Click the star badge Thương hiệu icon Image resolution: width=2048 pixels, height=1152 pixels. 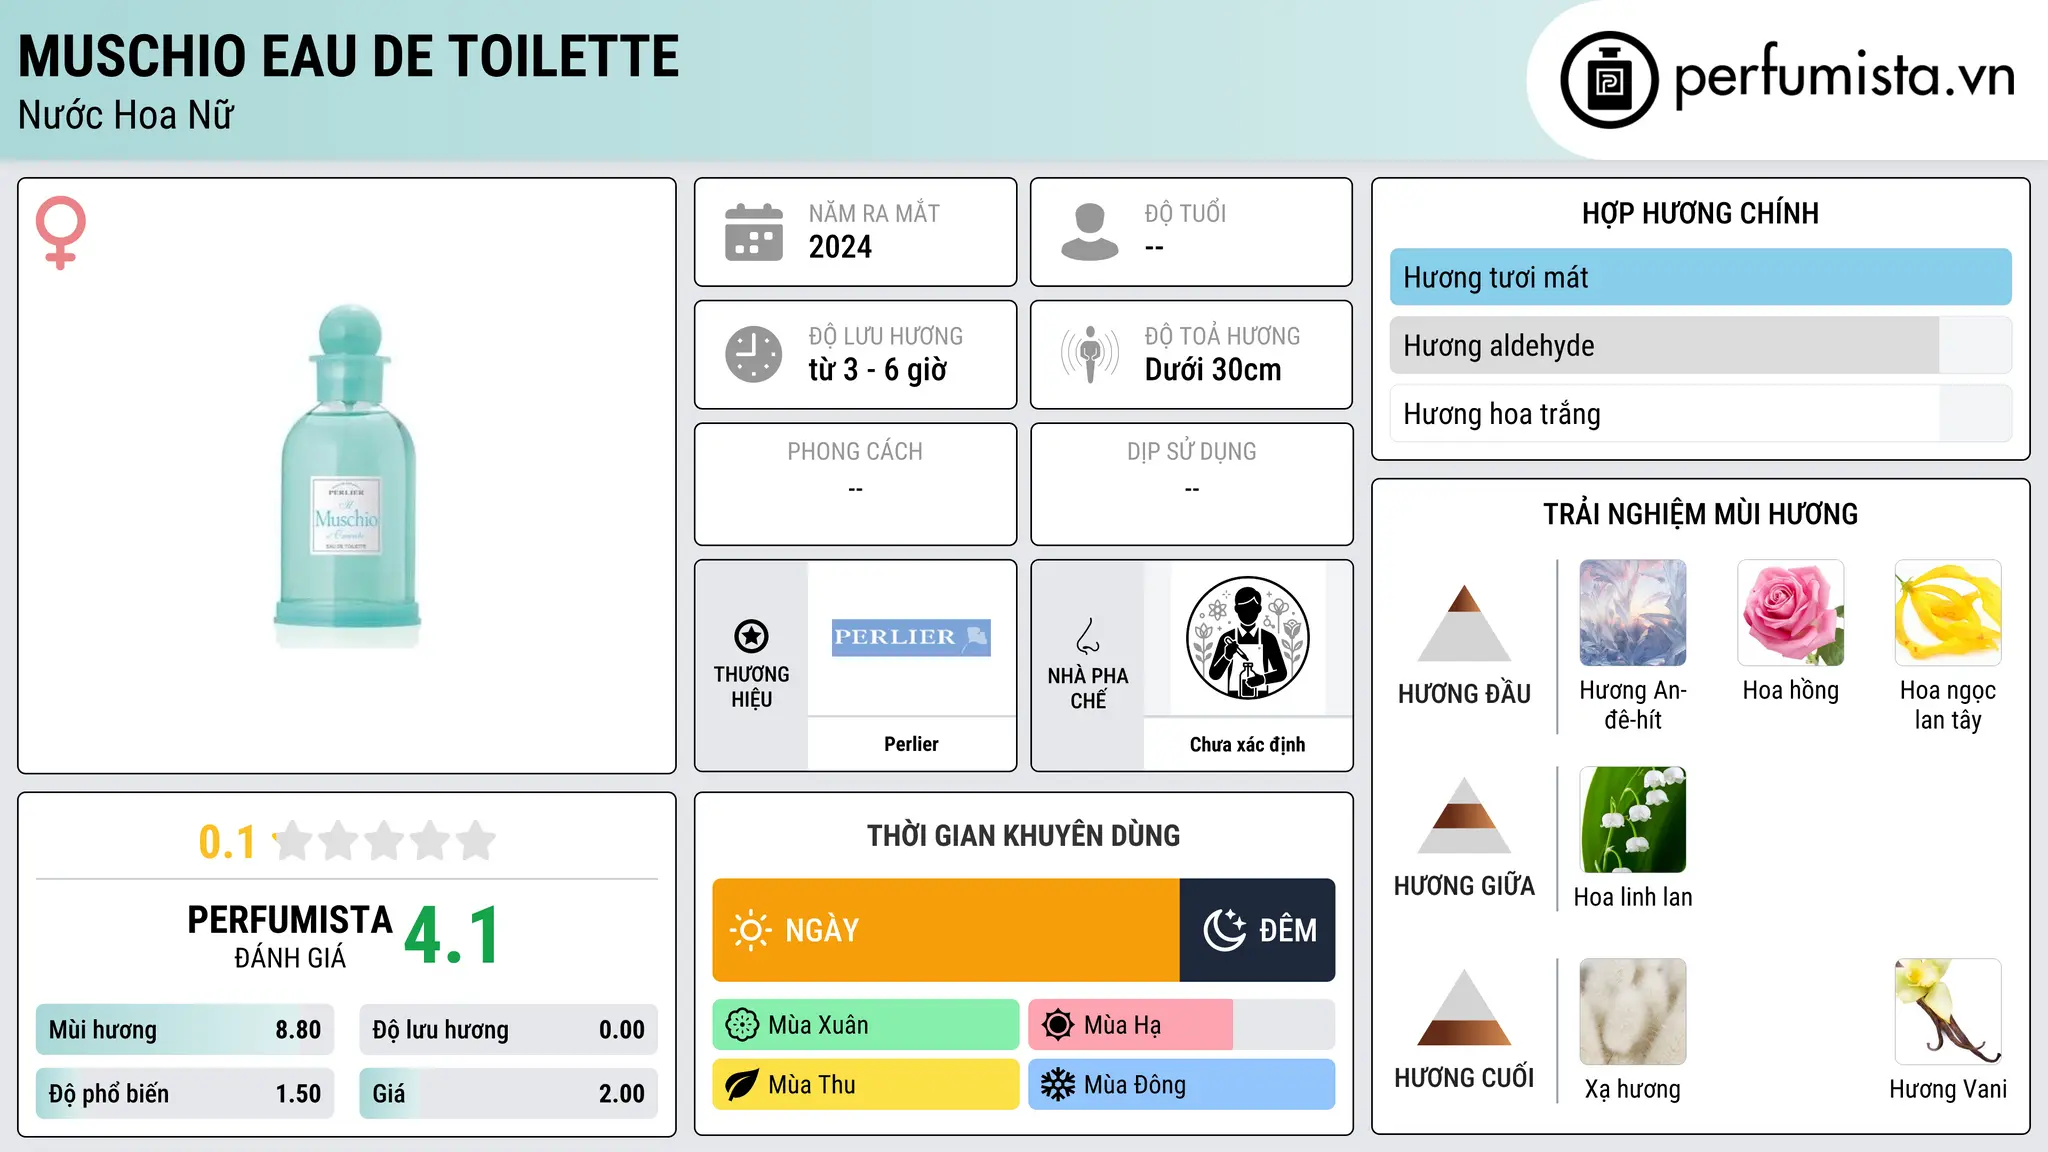pos(751,636)
